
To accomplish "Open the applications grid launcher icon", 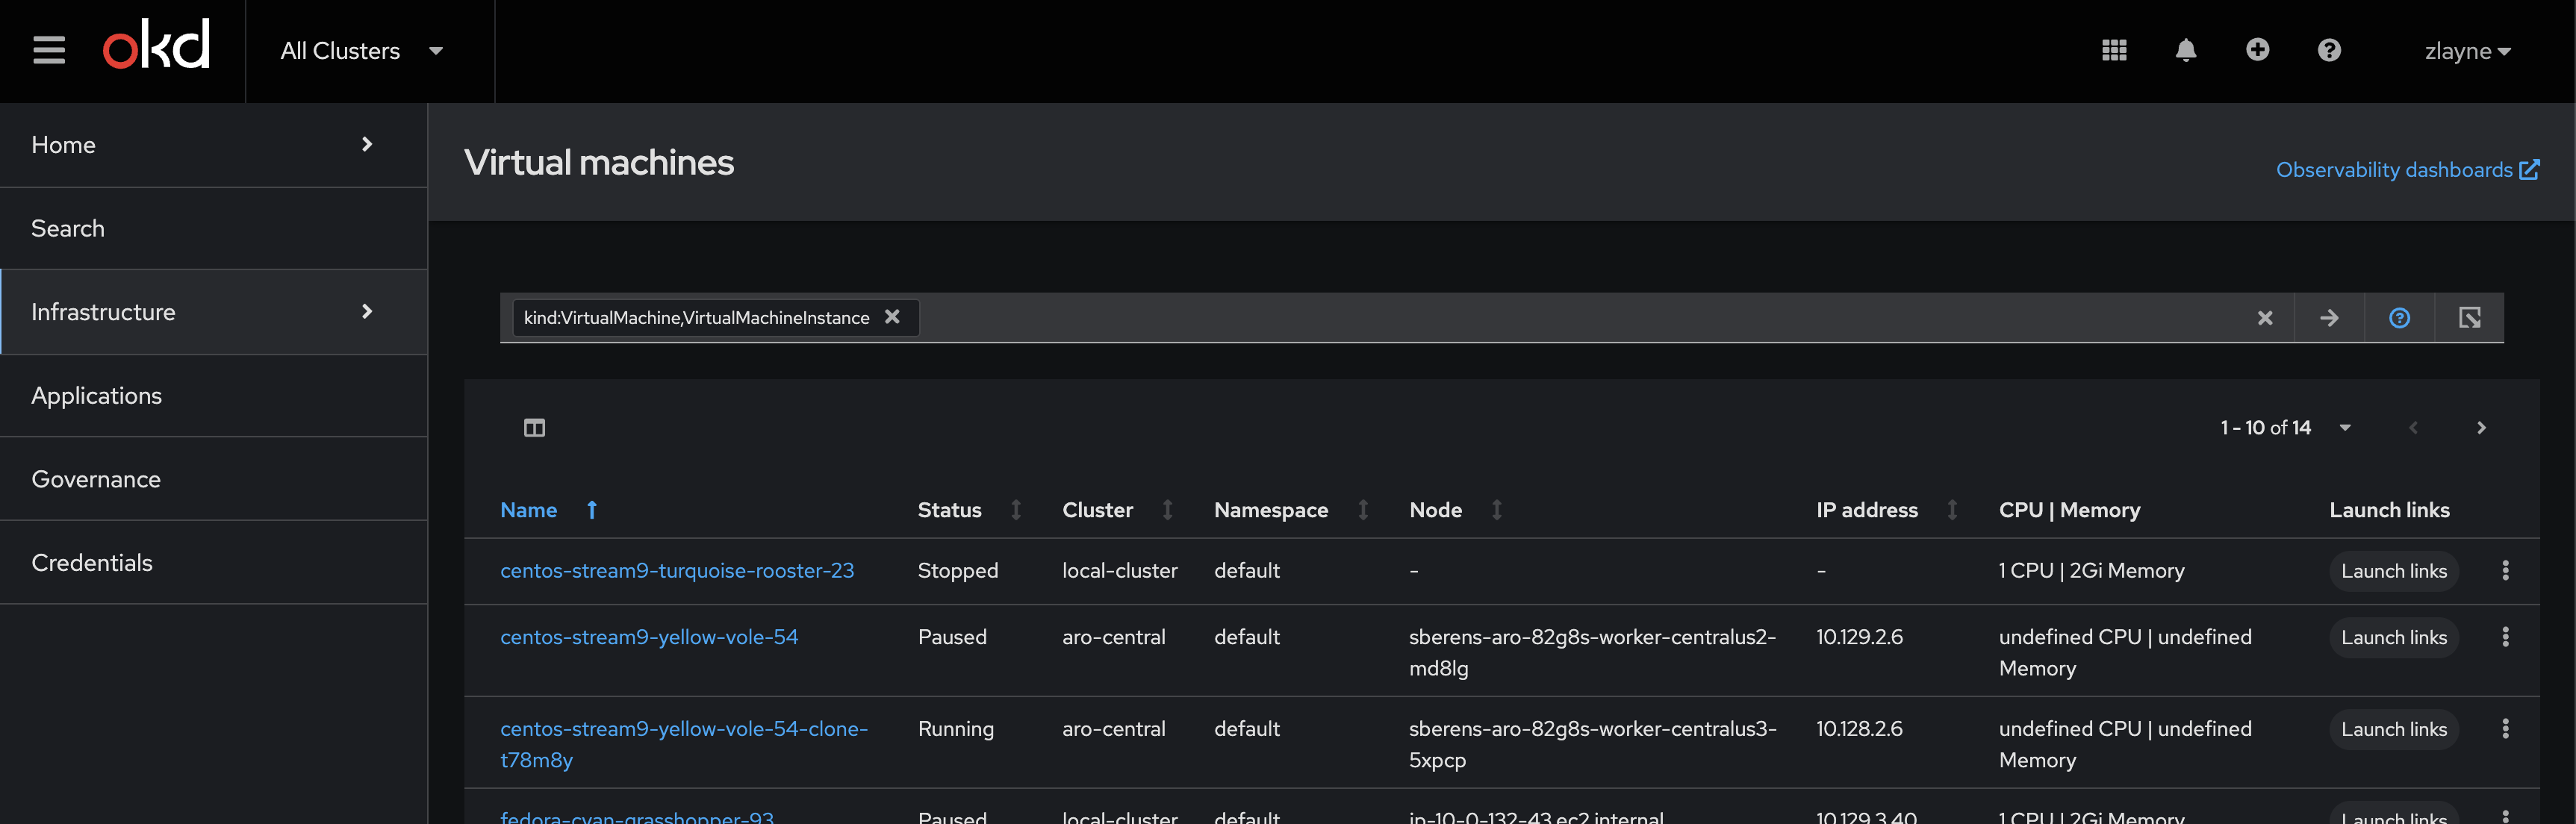I will 2114,50.
